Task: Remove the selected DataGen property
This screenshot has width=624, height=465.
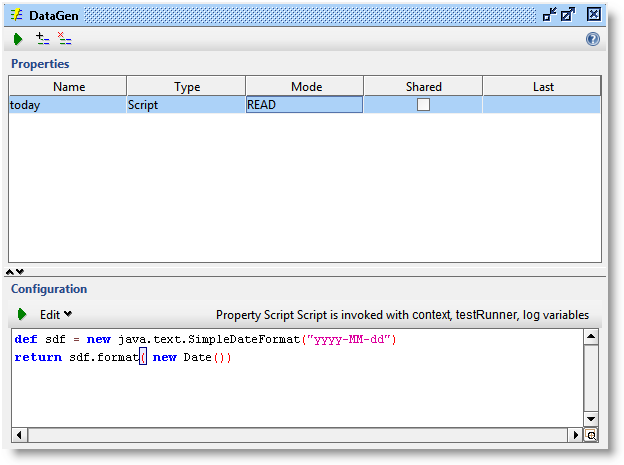Action: pyautogui.click(x=64, y=39)
